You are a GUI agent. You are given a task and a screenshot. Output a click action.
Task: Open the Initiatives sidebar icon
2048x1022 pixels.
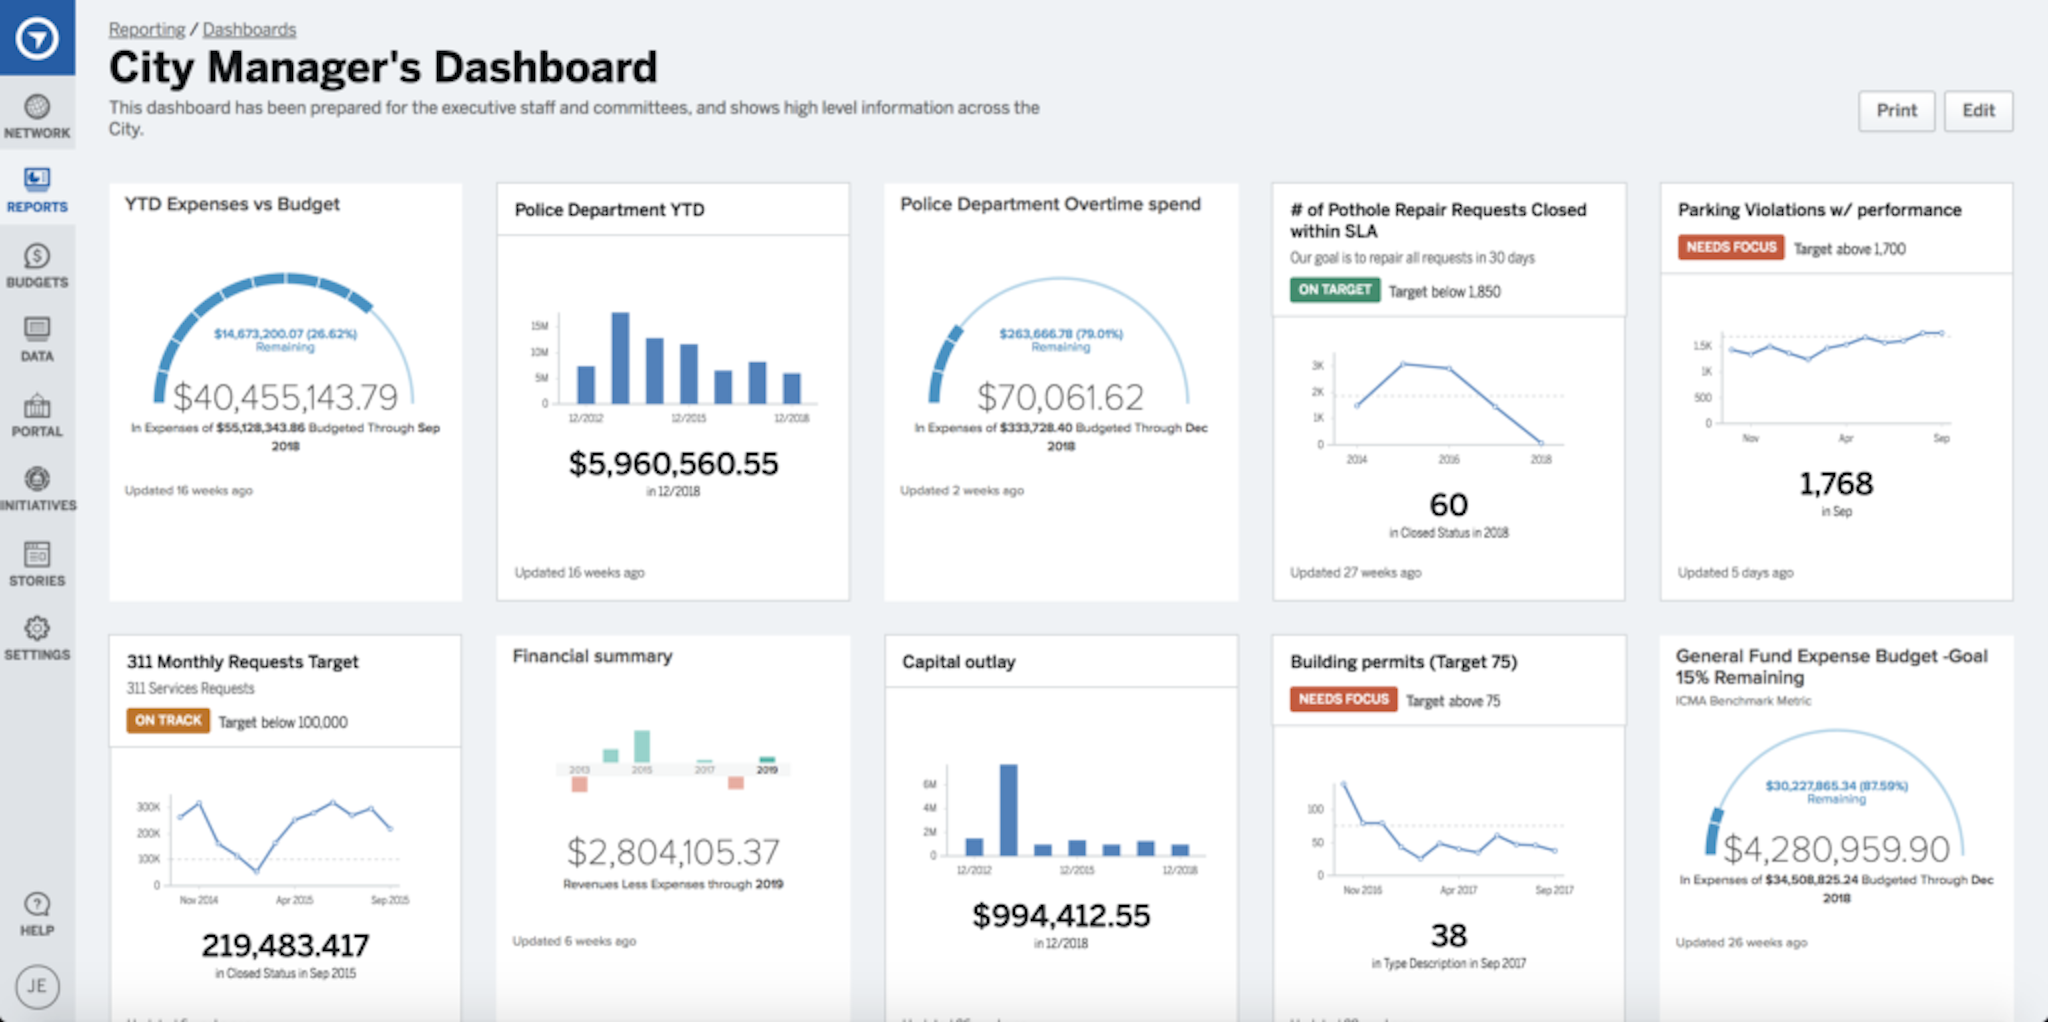(x=37, y=480)
